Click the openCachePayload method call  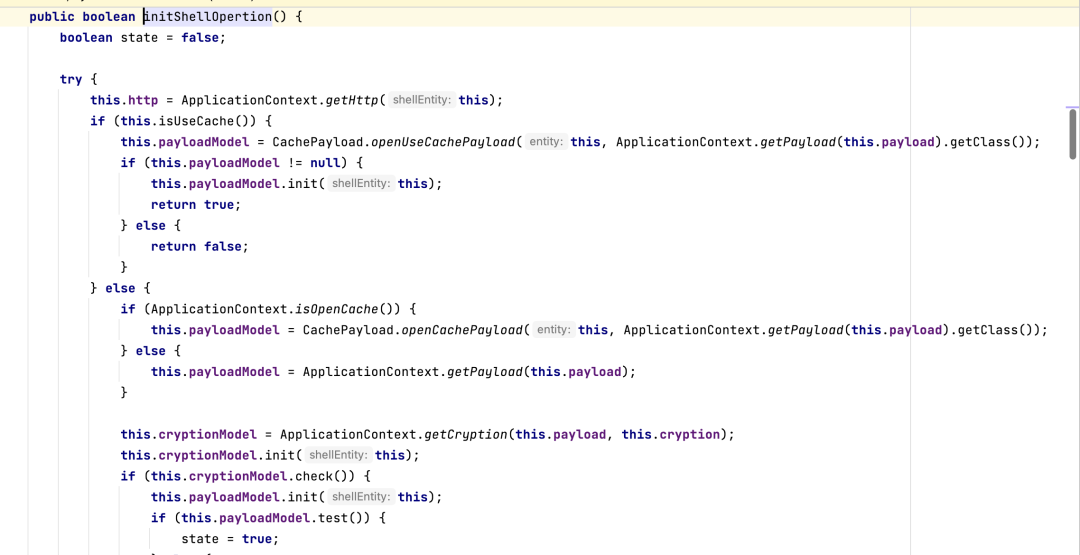point(463,330)
